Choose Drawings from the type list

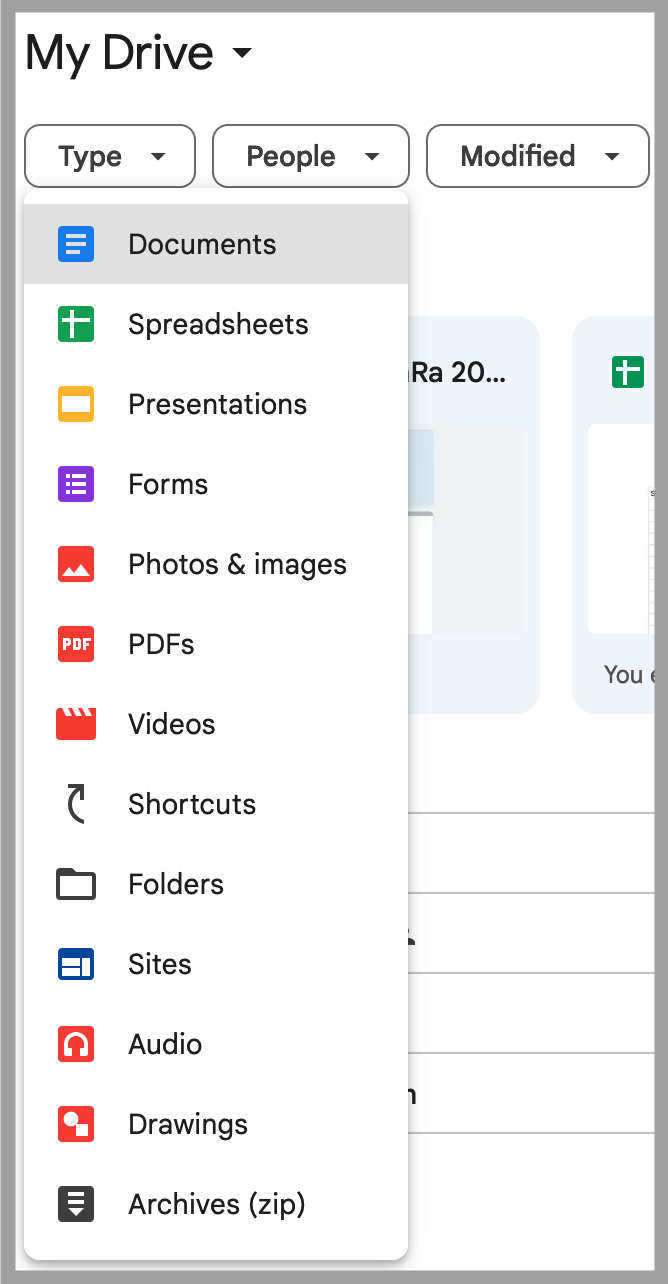pyautogui.click(x=188, y=1124)
